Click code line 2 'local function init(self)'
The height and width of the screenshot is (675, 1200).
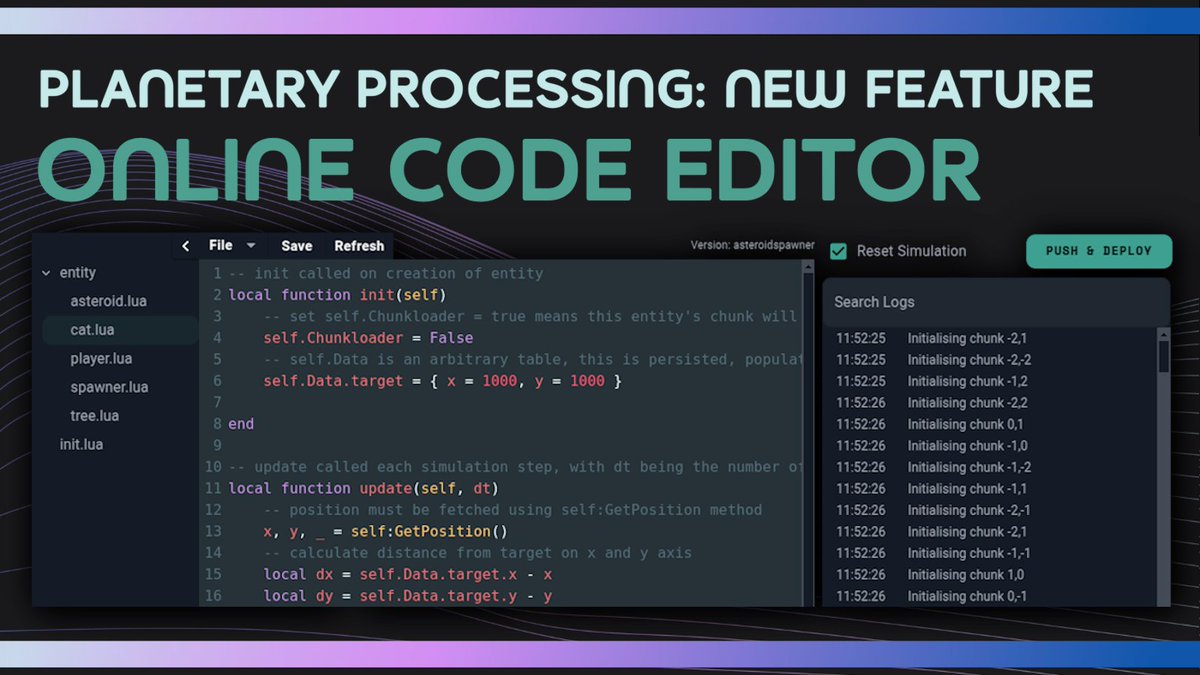[x=337, y=294]
